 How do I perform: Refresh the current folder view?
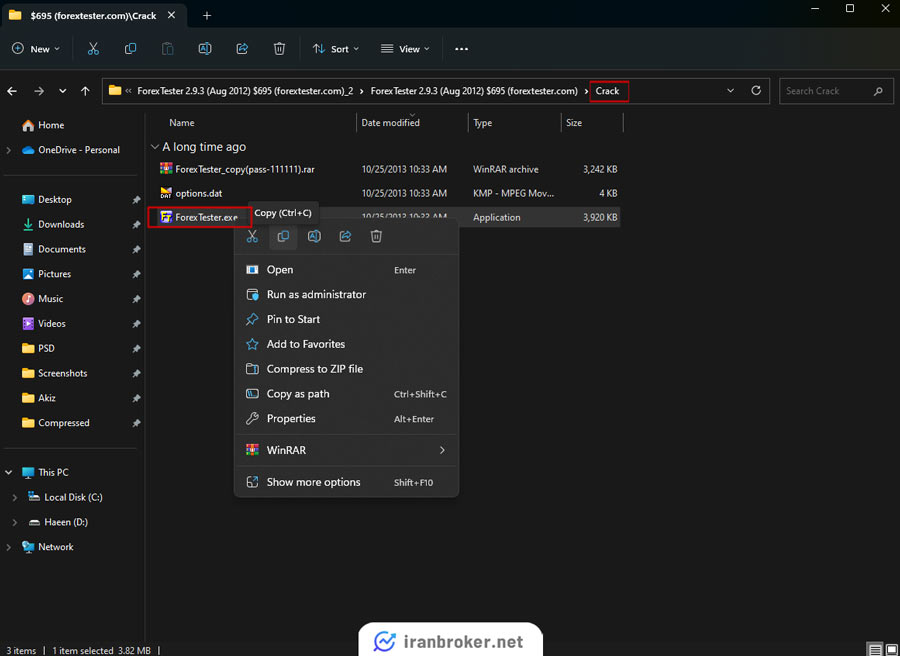point(756,91)
